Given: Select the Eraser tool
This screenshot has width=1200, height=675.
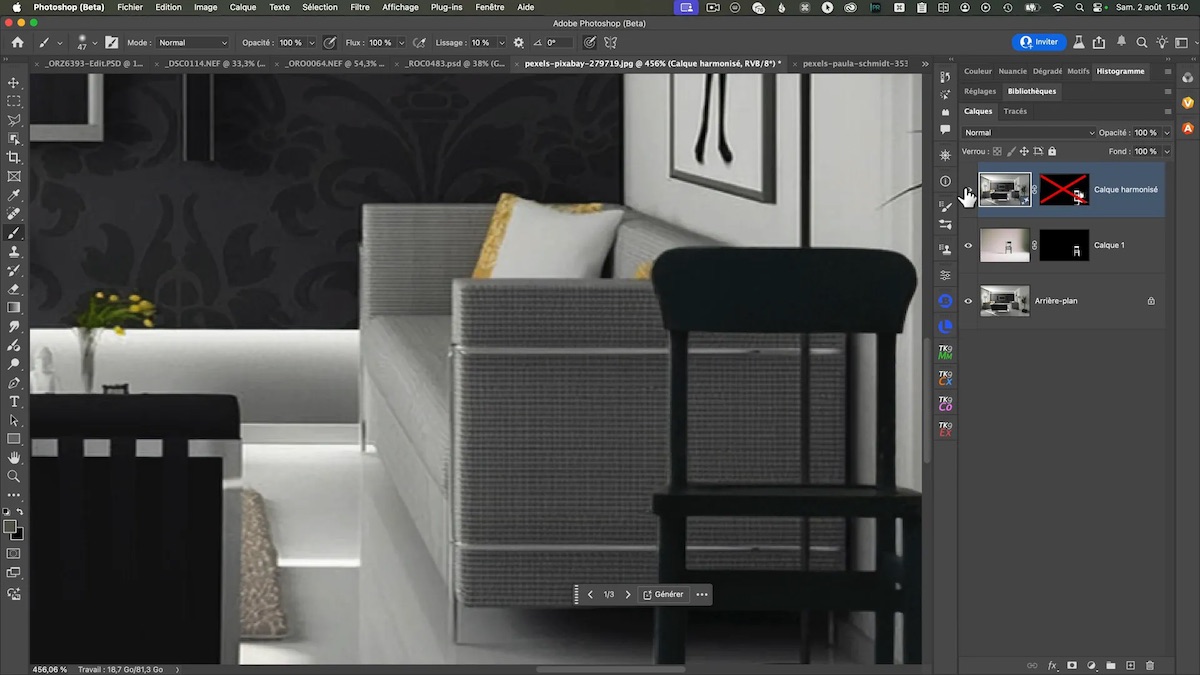Looking at the screenshot, I should (x=14, y=289).
